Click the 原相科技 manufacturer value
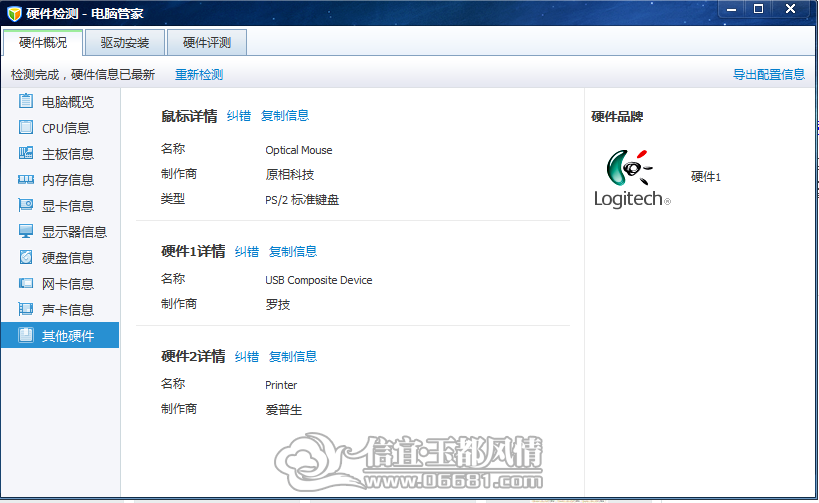Viewport: 819px width, 503px height. click(x=289, y=174)
